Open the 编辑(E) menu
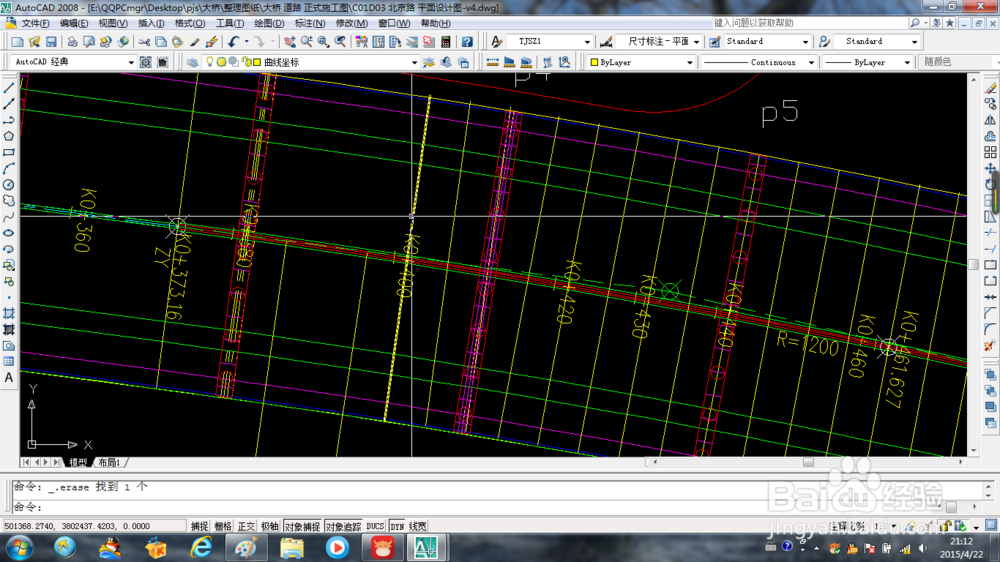Image resolution: width=1000 pixels, height=562 pixels. coord(74,23)
